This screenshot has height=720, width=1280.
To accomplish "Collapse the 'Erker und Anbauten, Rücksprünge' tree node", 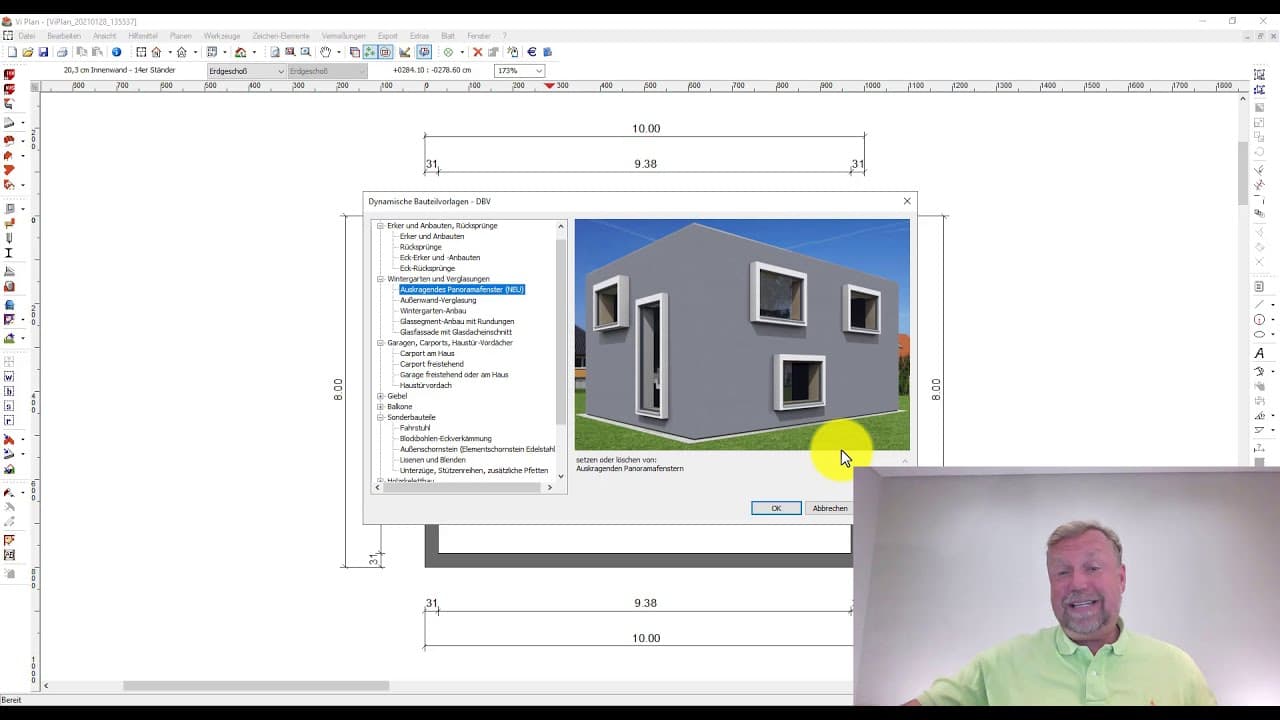I will (x=380, y=226).
